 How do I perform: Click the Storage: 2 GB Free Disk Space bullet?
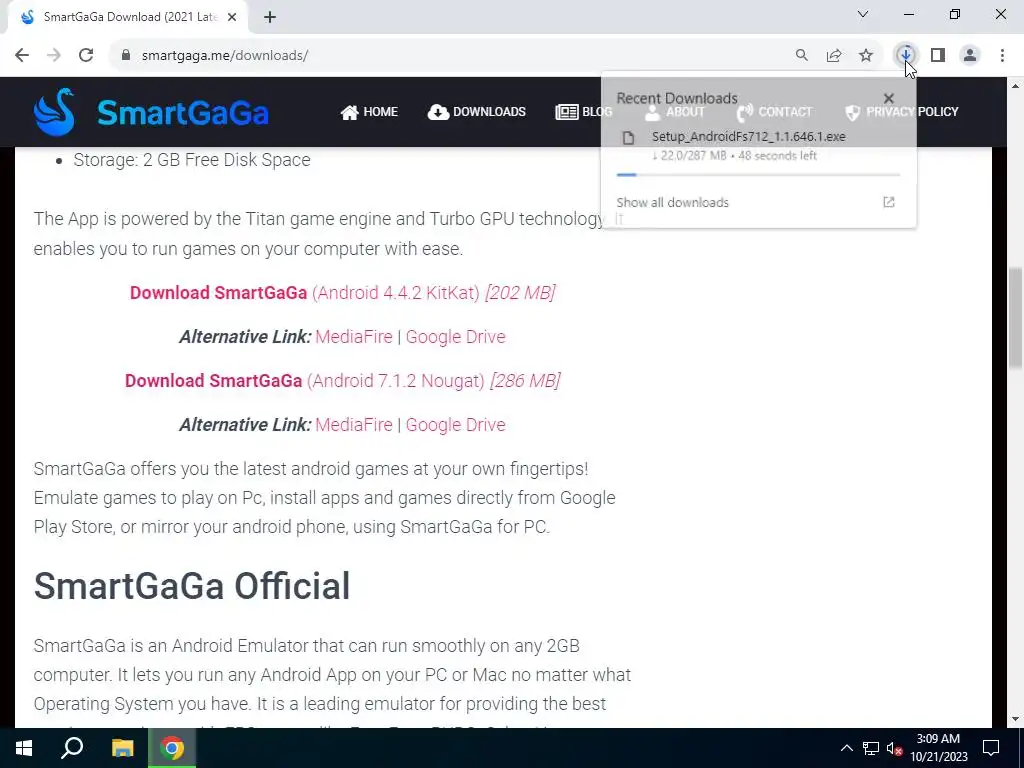pos(192,160)
